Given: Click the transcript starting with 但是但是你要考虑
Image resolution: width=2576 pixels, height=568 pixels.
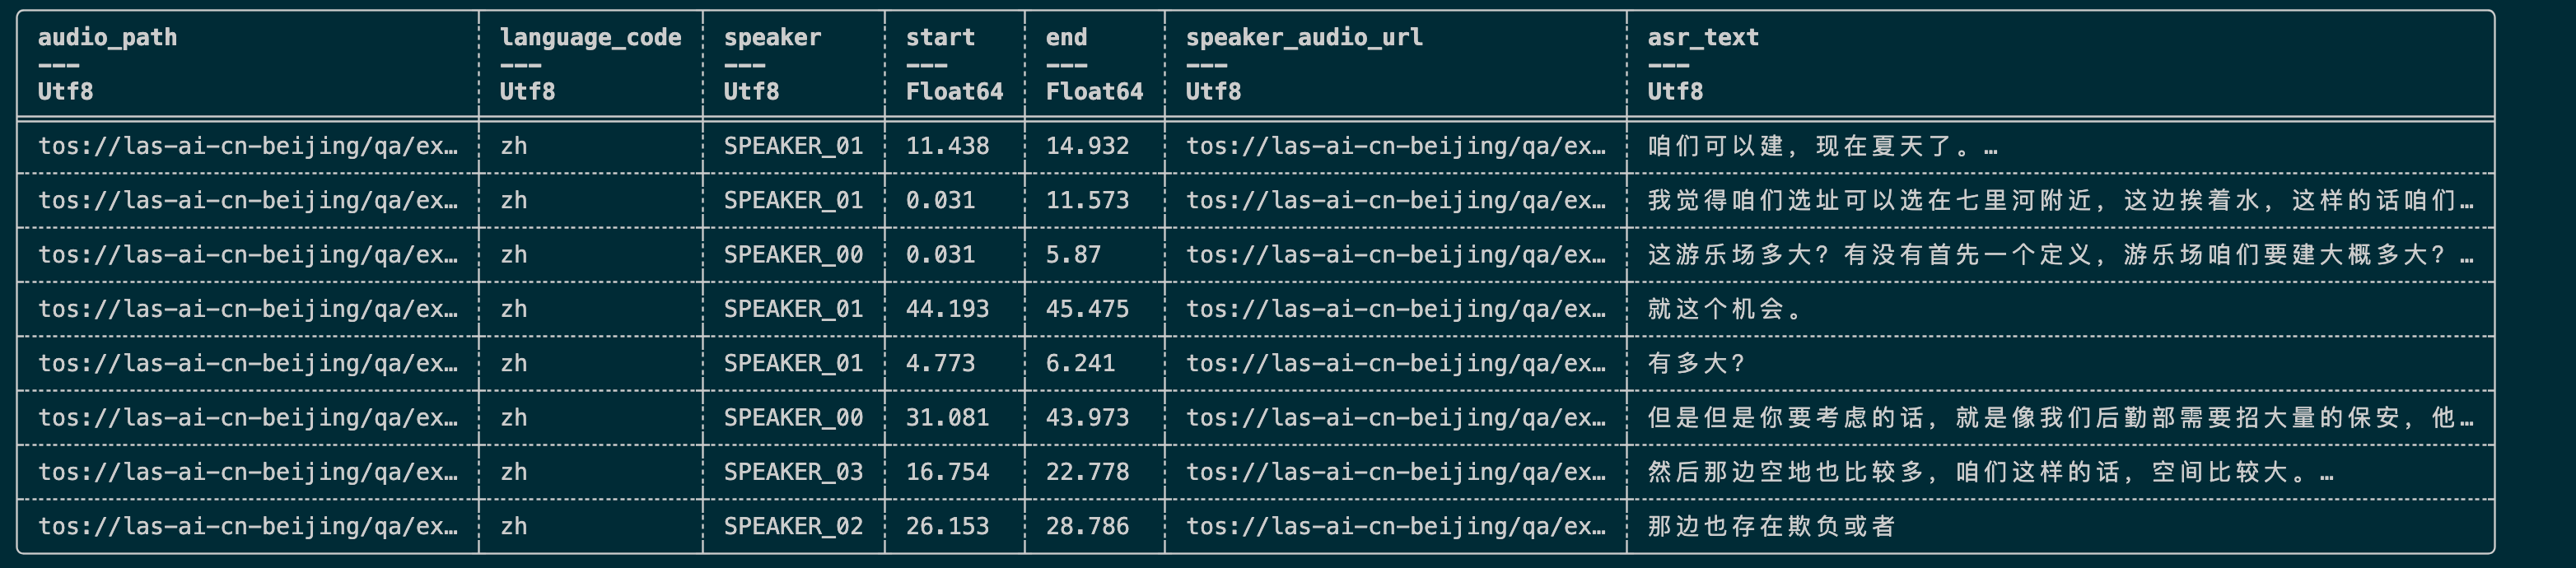Looking at the screenshot, I should (2060, 418).
